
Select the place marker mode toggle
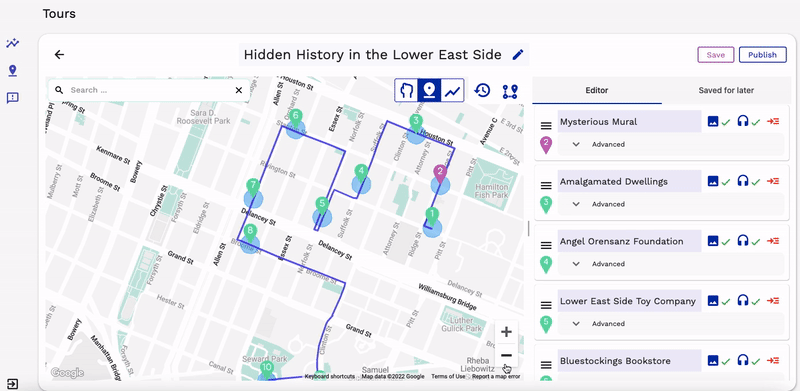coord(429,91)
